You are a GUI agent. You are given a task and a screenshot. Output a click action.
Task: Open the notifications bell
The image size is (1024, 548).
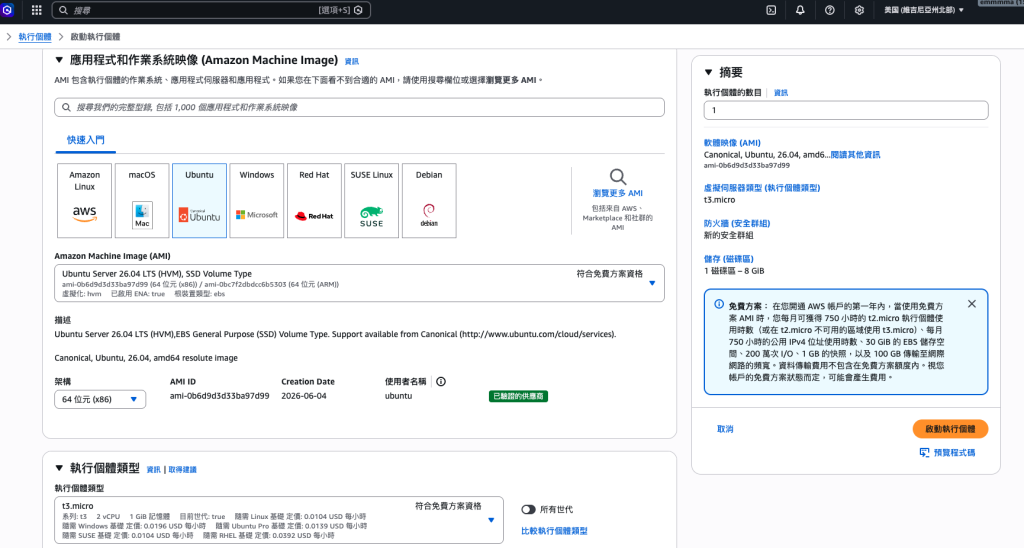(x=800, y=10)
